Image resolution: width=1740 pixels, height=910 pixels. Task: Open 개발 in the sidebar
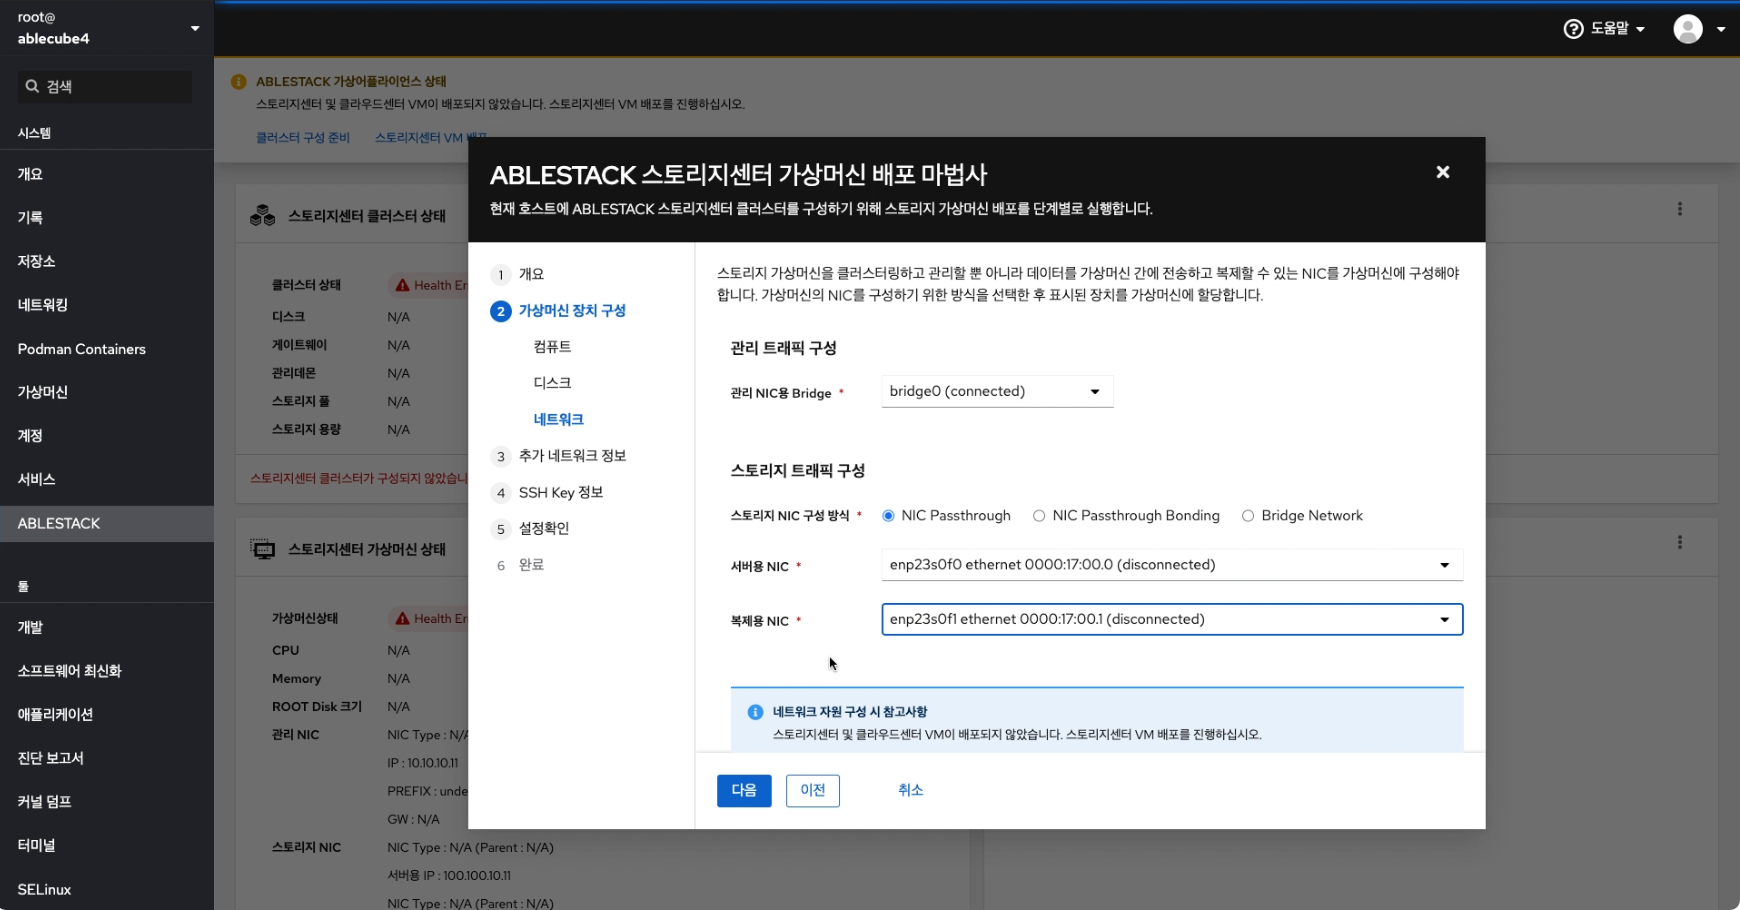pos(107,627)
